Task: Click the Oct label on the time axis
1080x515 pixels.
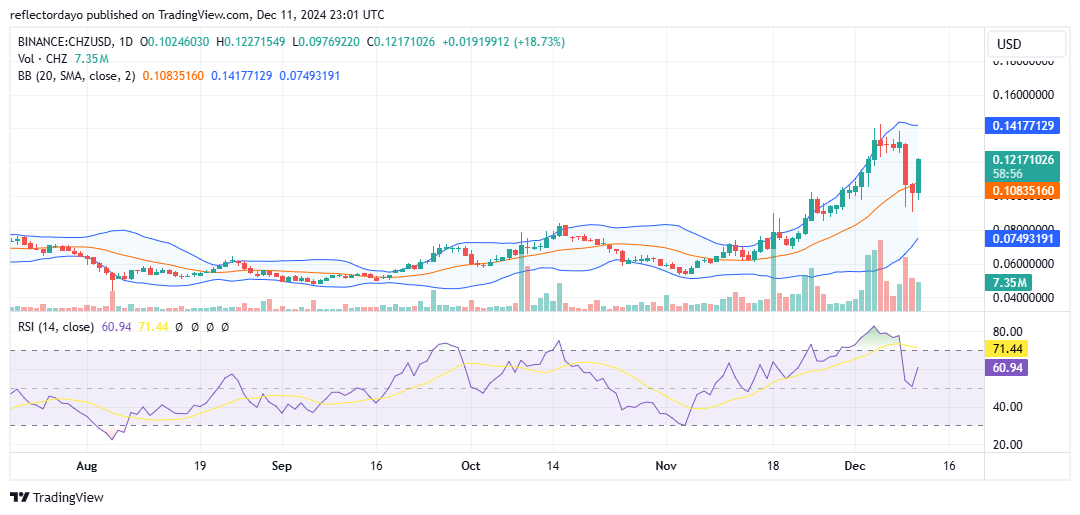Action: click(470, 466)
